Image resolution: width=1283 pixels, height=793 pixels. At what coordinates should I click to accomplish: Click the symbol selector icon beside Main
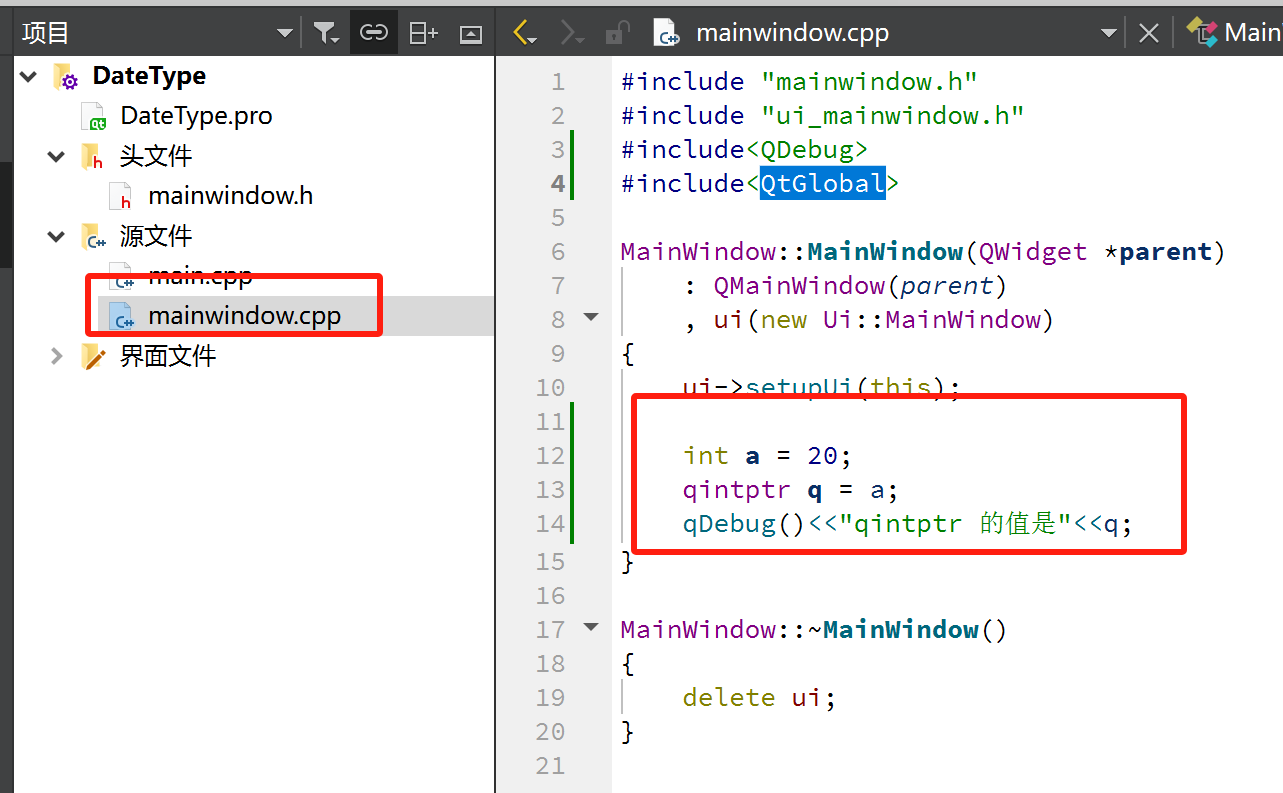[x=1201, y=32]
